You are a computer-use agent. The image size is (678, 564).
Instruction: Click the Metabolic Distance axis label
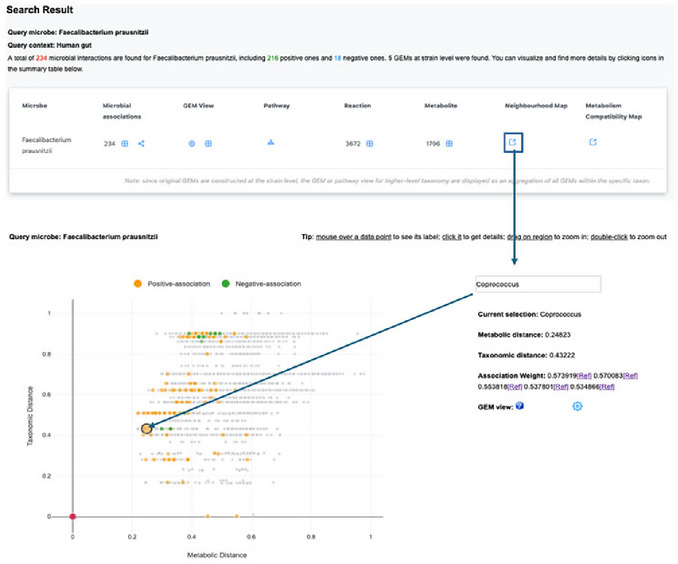[x=217, y=555]
